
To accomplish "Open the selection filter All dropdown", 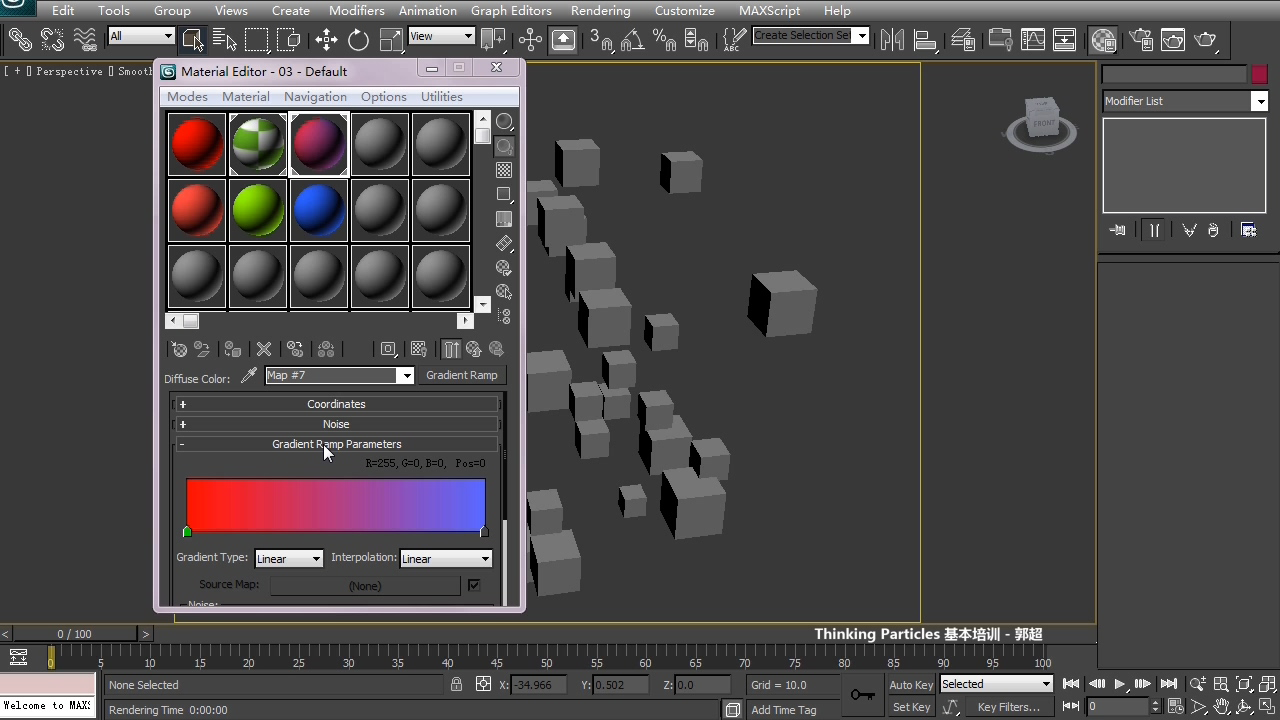I will 141,36.
